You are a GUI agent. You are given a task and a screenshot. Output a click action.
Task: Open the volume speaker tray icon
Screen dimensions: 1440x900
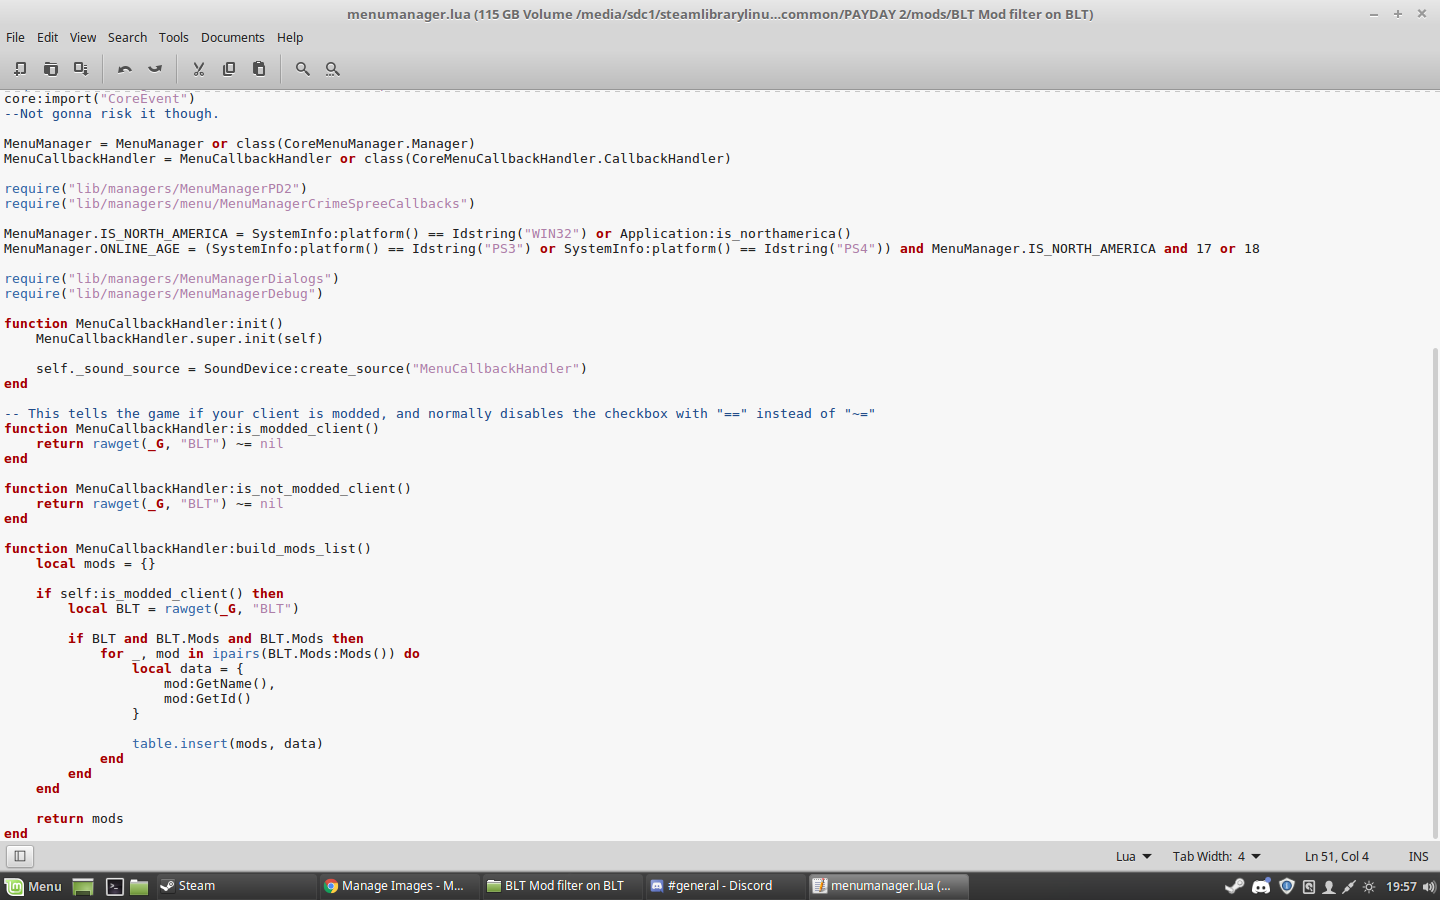pyautogui.click(x=1429, y=886)
